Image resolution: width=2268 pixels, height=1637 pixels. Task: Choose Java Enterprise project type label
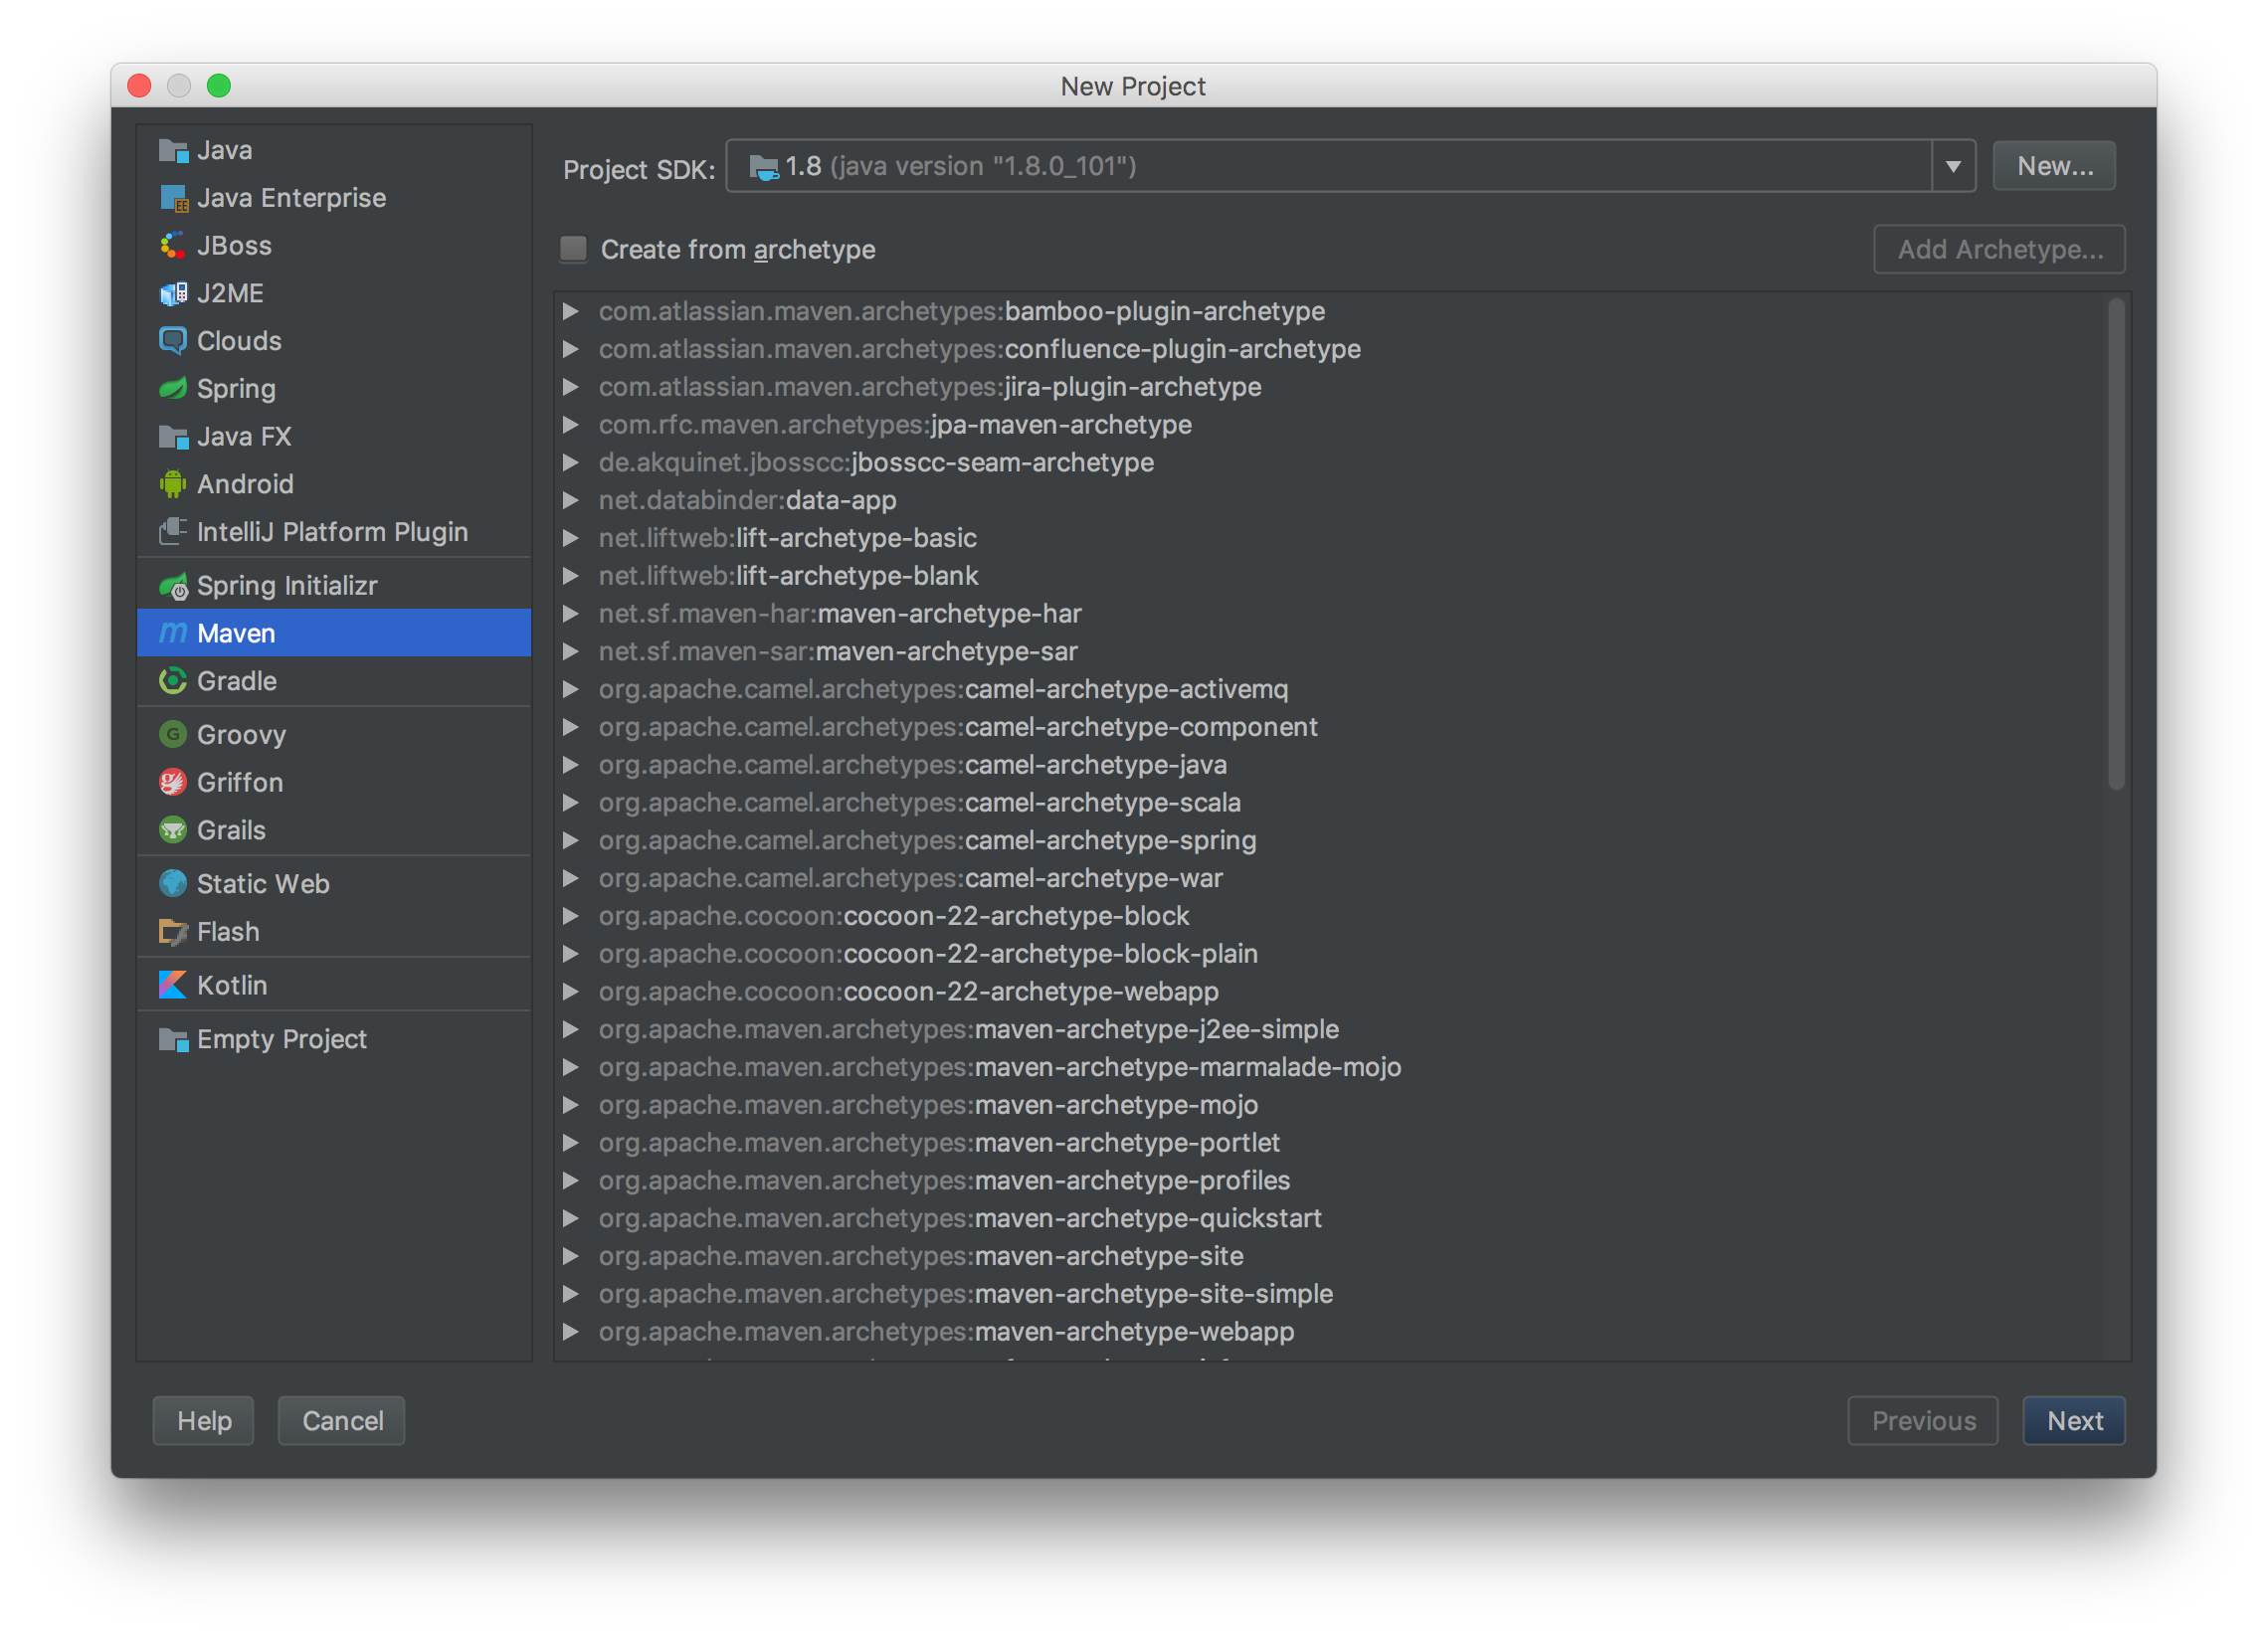(291, 198)
